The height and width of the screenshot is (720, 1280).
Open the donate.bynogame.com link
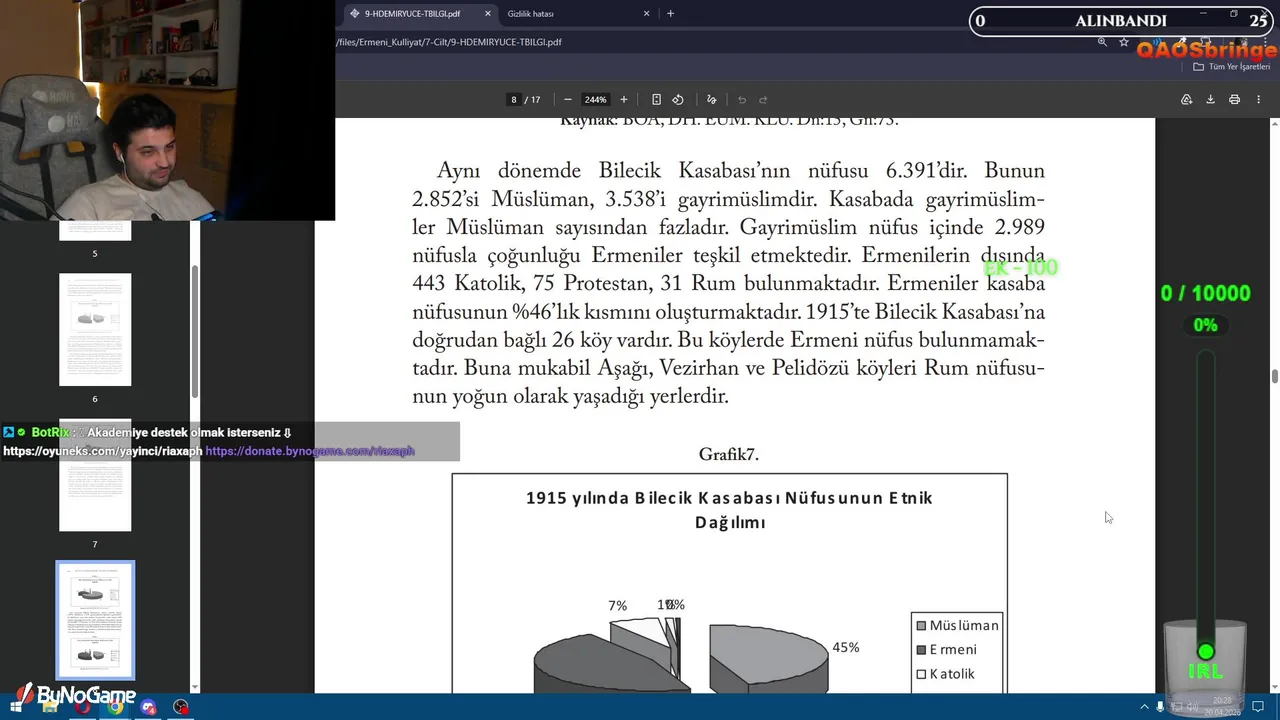(310, 451)
